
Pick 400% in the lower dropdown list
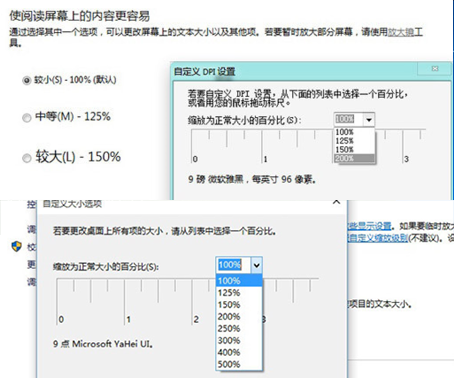tap(239, 352)
